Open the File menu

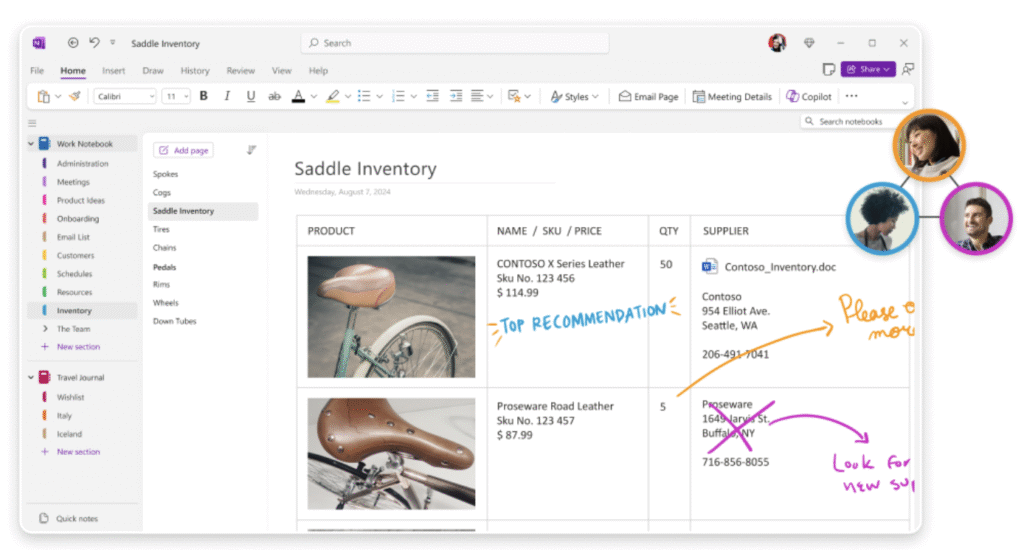37,71
